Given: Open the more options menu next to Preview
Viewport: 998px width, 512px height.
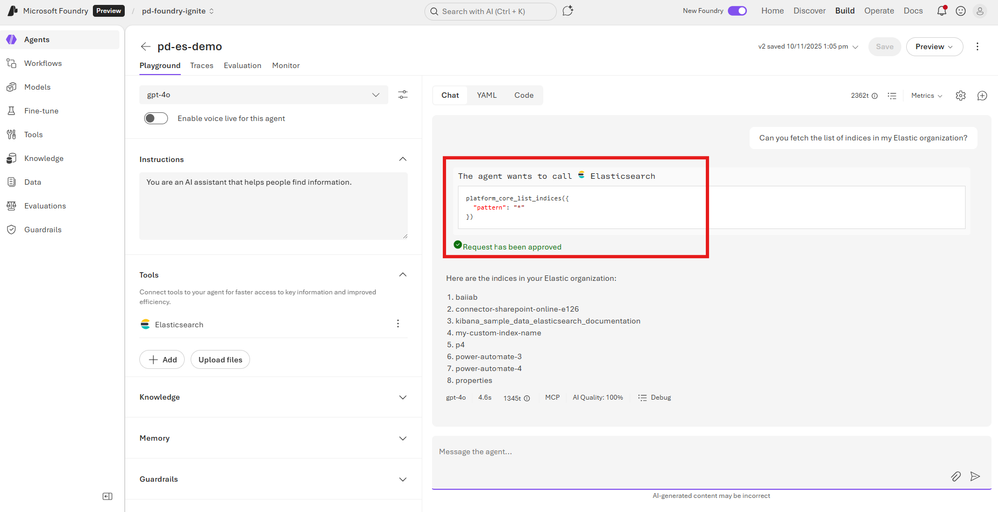Looking at the screenshot, I should pos(978,46).
